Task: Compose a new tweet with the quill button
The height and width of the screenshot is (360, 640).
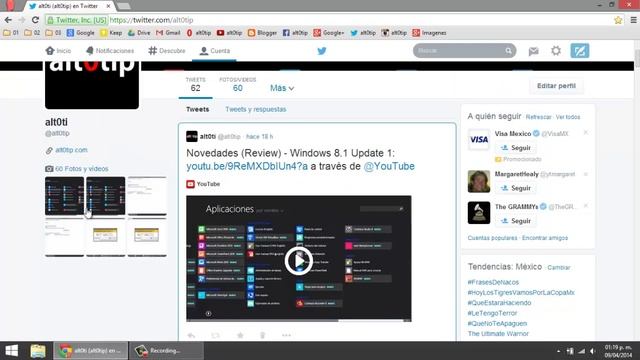Action: [x=580, y=51]
